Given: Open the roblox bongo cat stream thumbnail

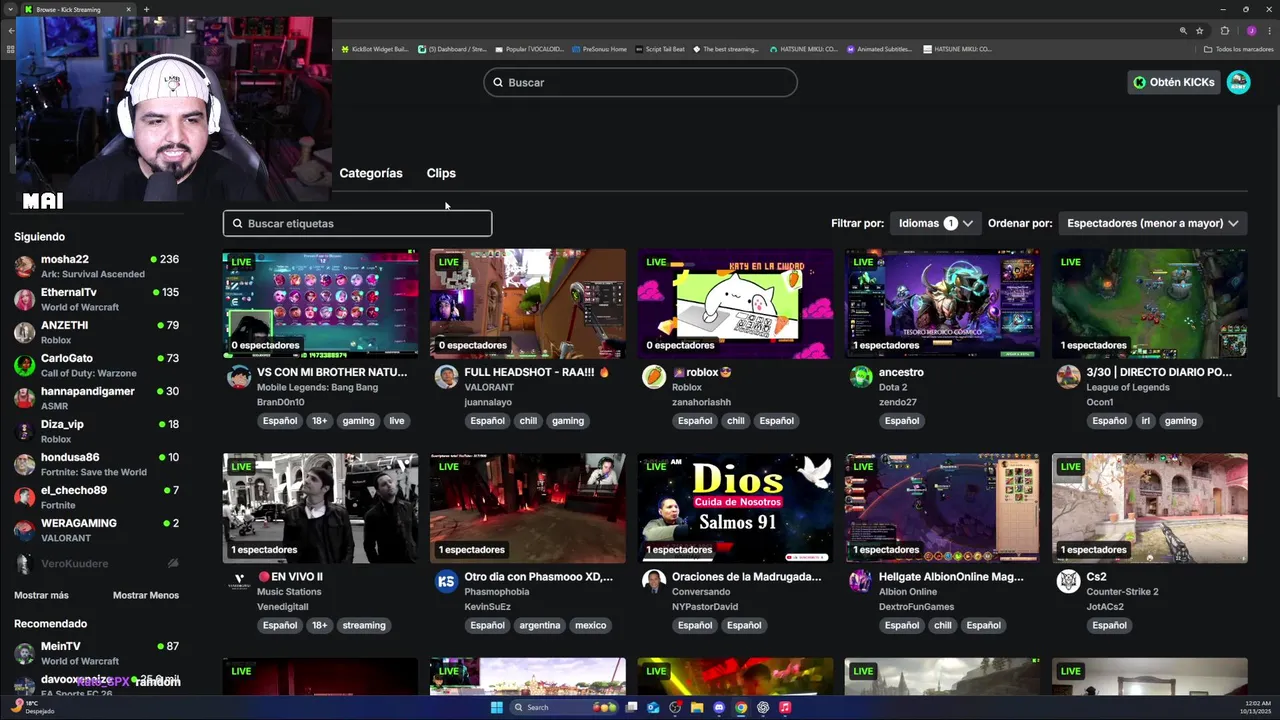Looking at the screenshot, I should (x=735, y=304).
